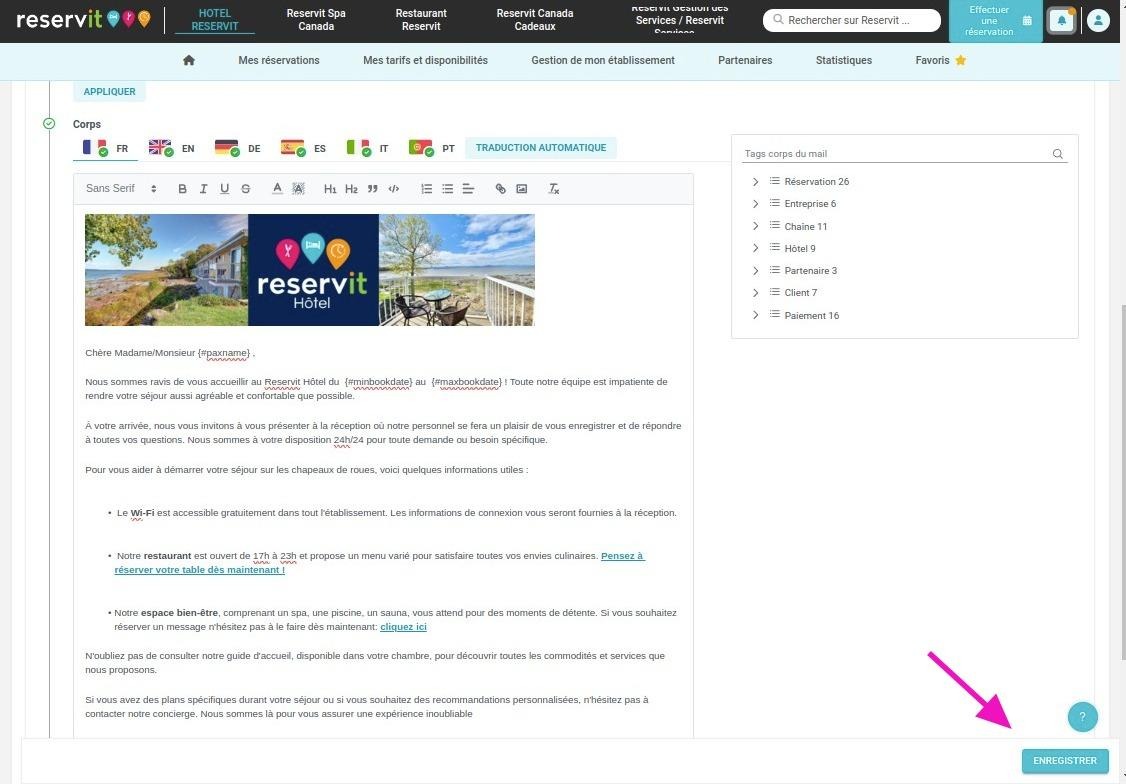Insert a blockquote
Image resolution: width=1126 pixels, height=784 pixels.
(x=373, y=189)
